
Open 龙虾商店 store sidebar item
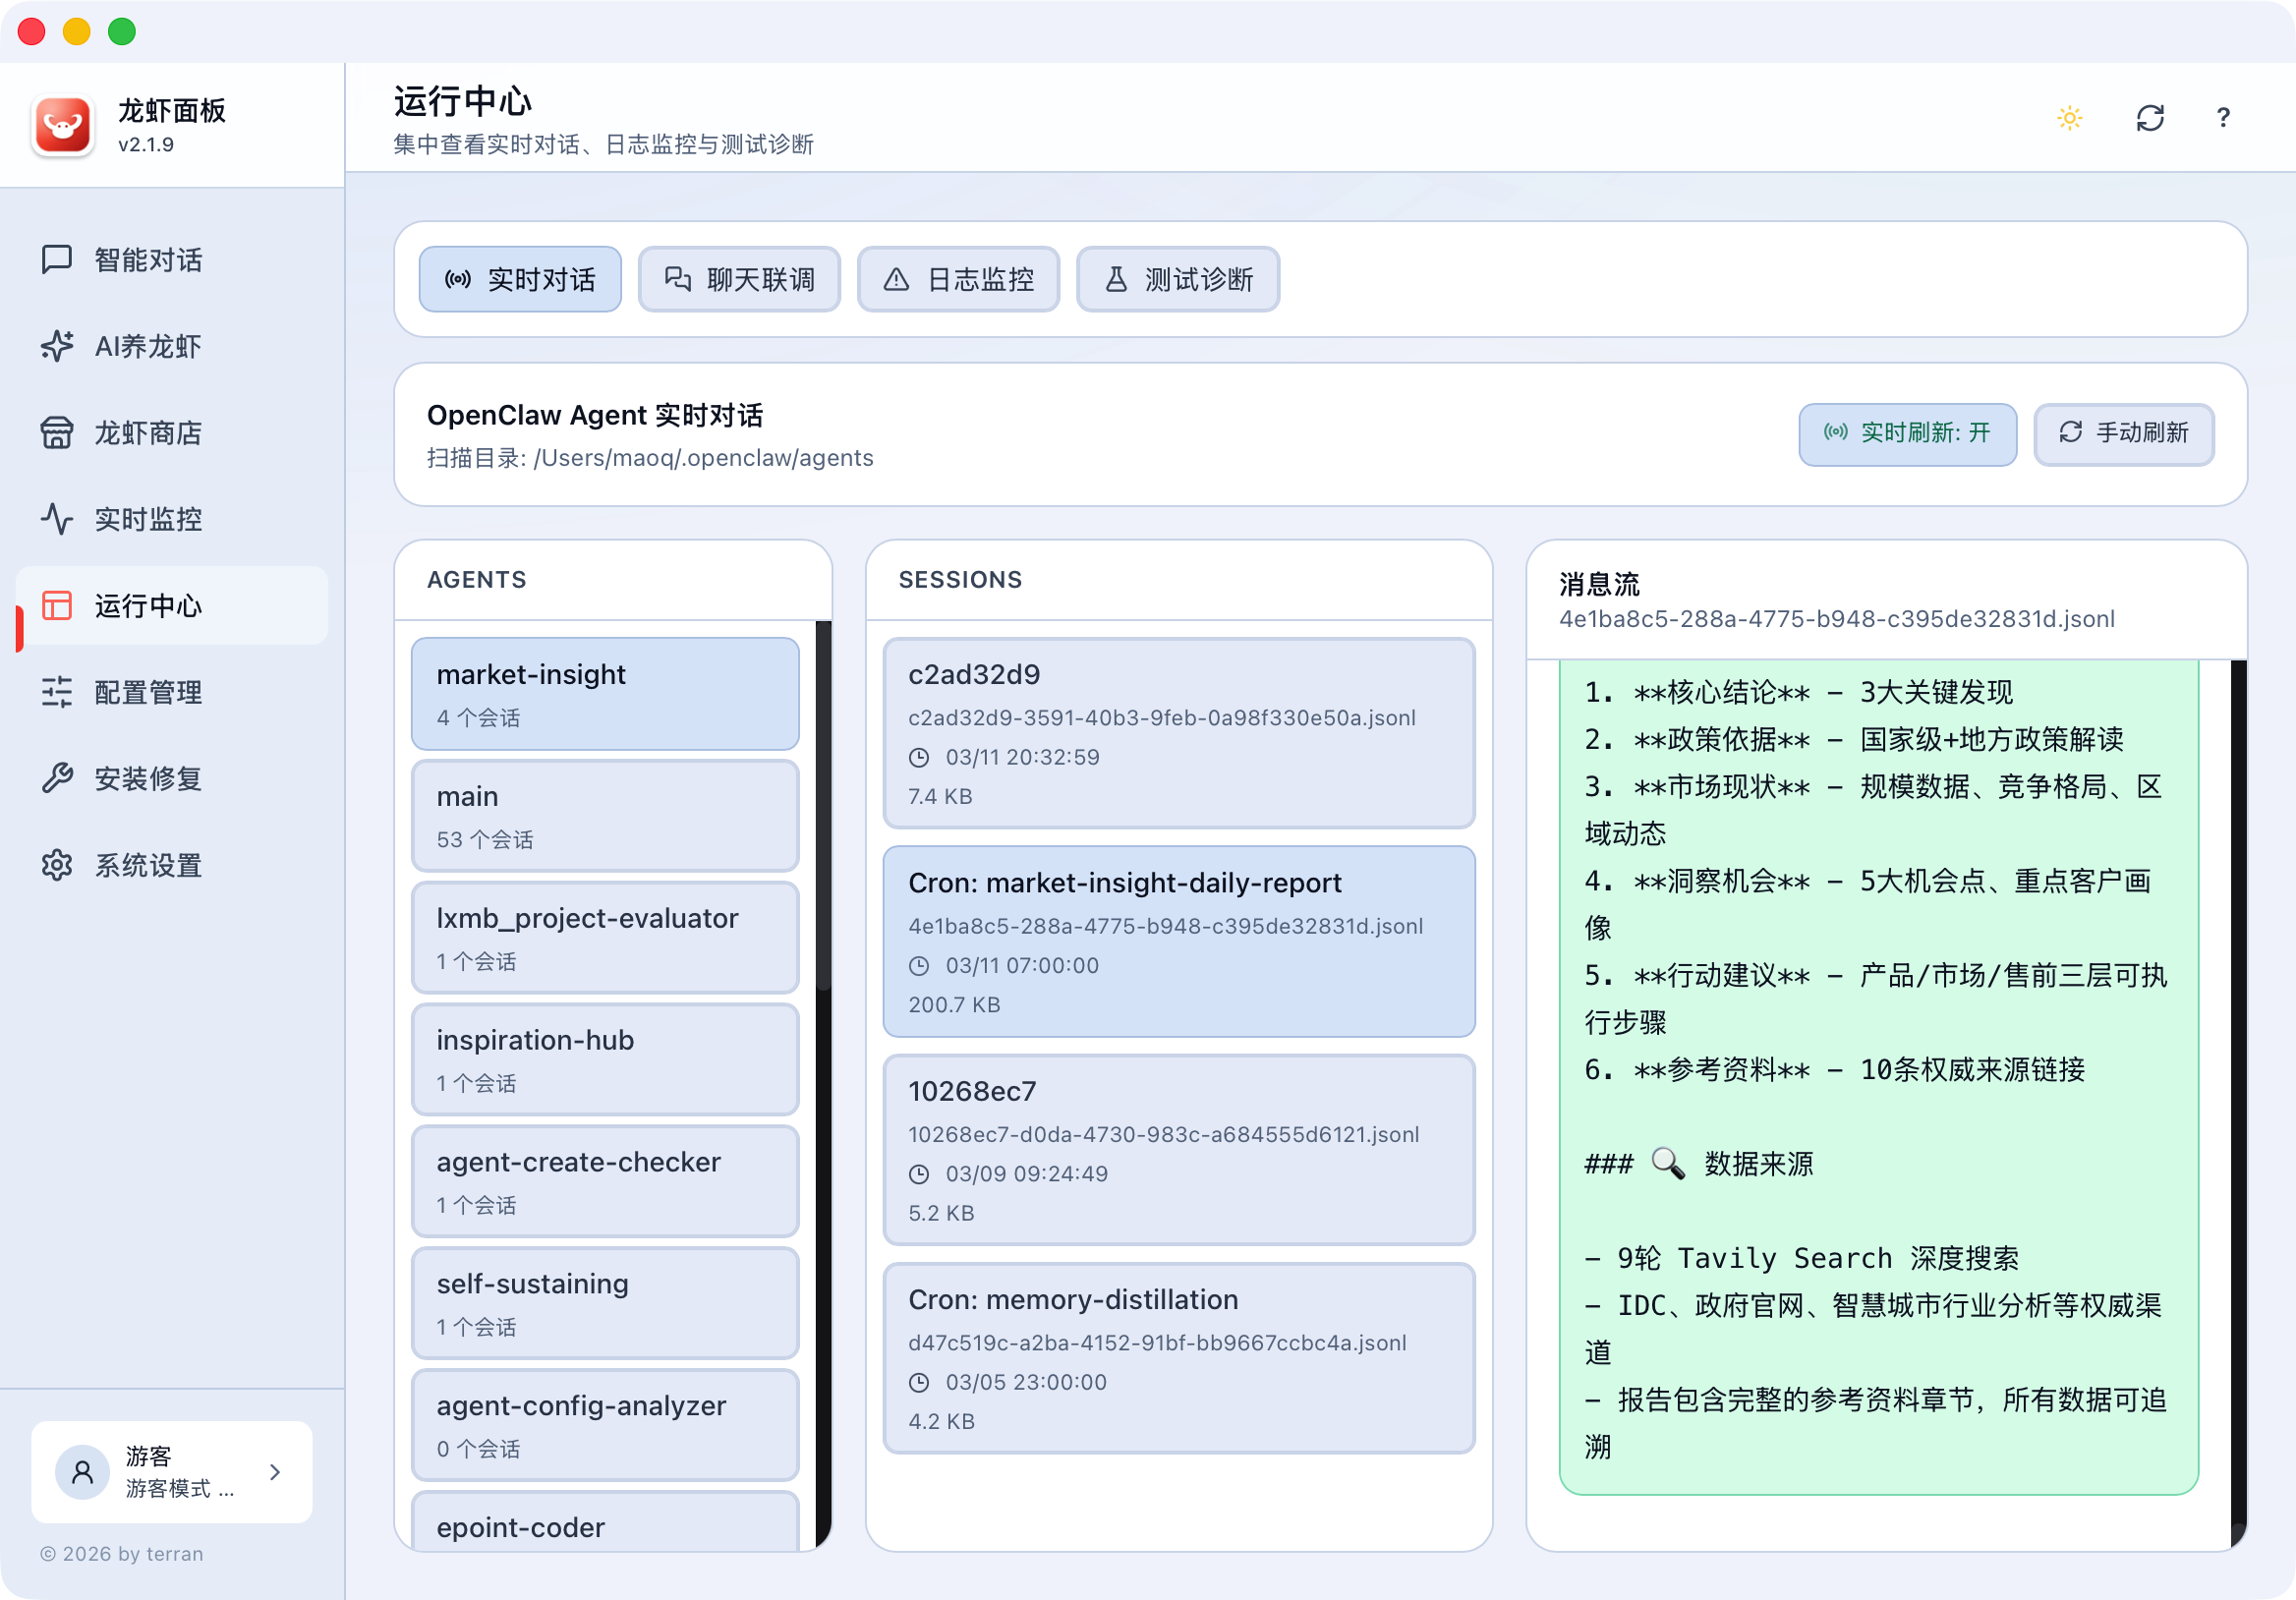[x=148, y=433]
